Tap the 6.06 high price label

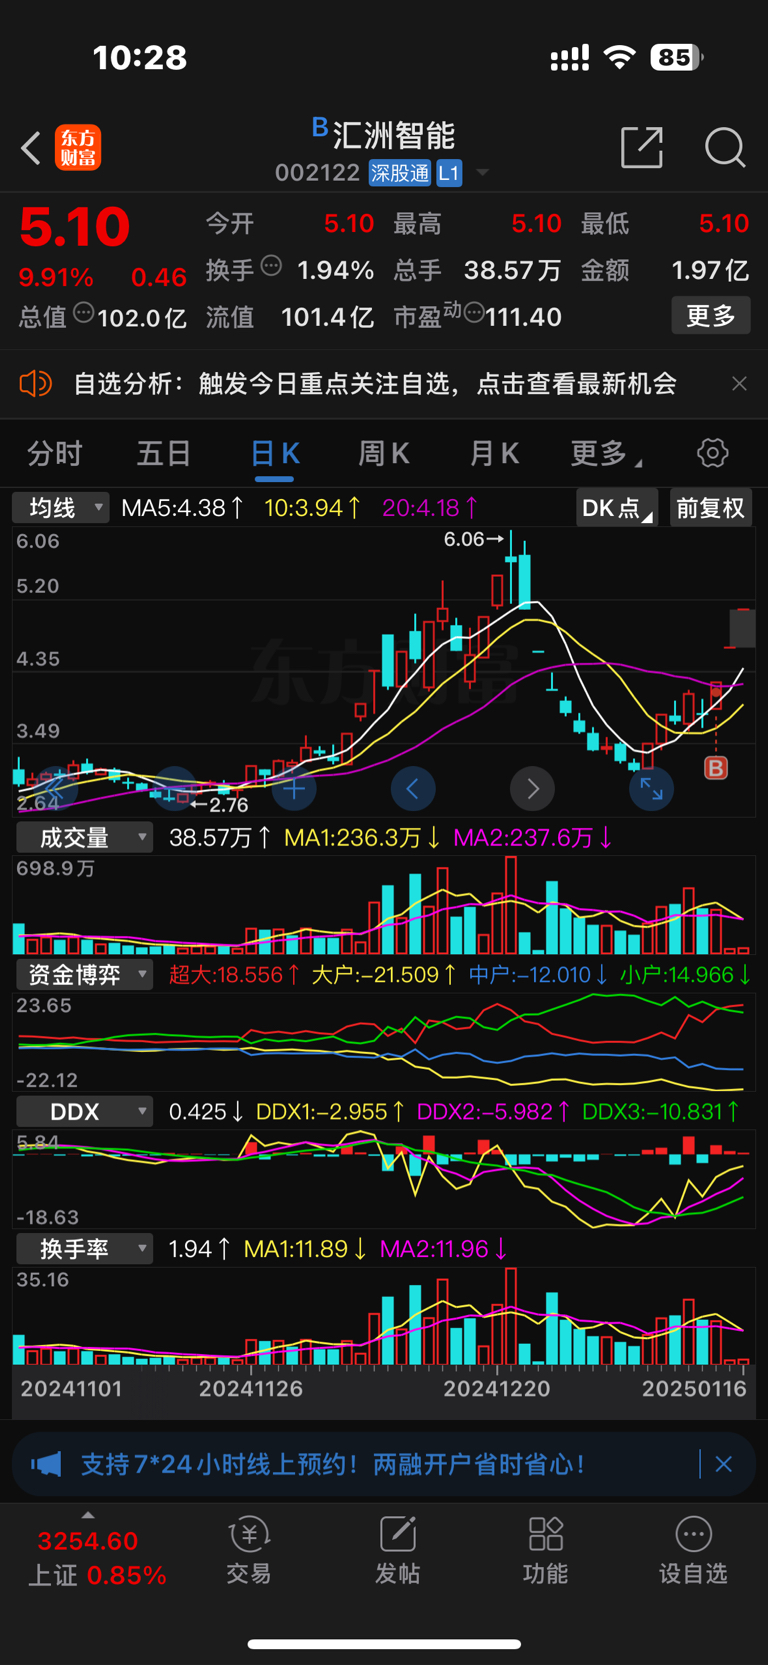pyautogui.click(x=474, y=539)
